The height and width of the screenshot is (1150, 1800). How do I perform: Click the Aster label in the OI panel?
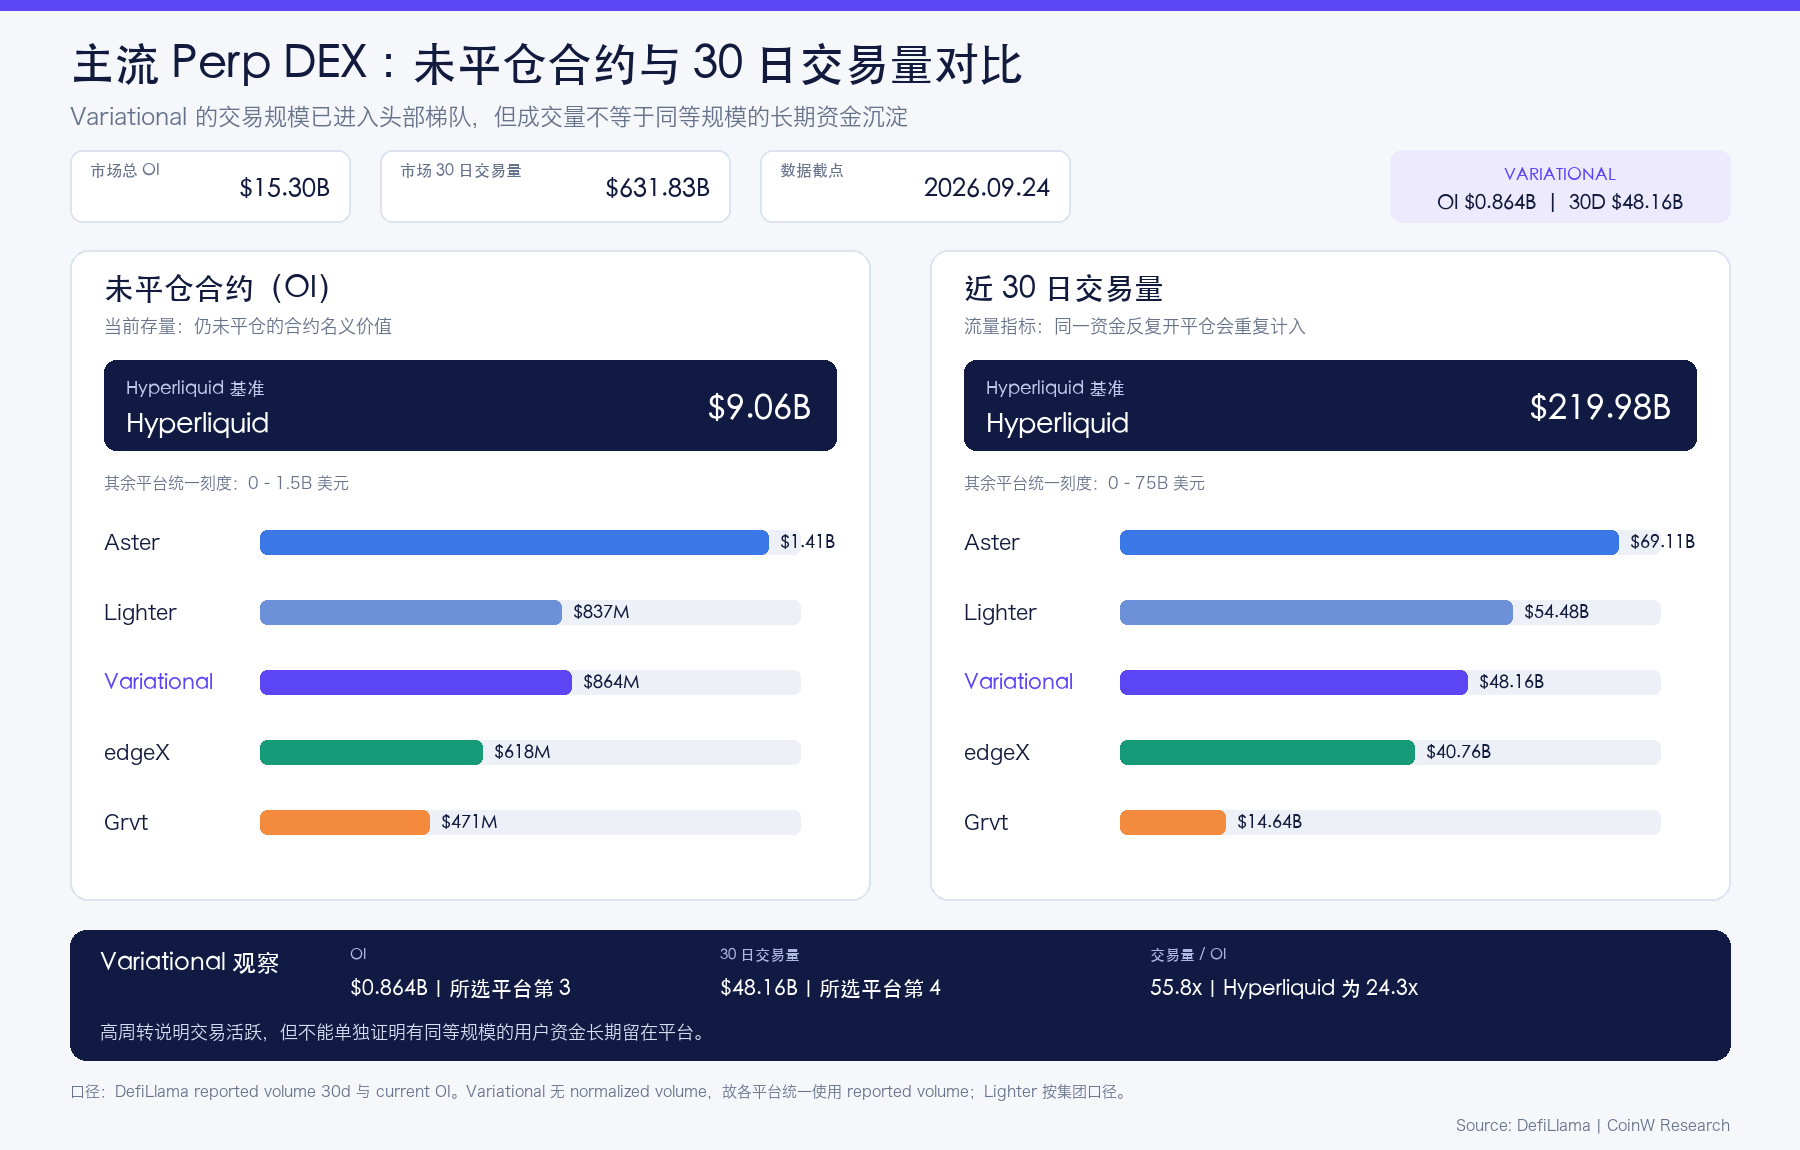pyautogui.click(x=132, y=542)
